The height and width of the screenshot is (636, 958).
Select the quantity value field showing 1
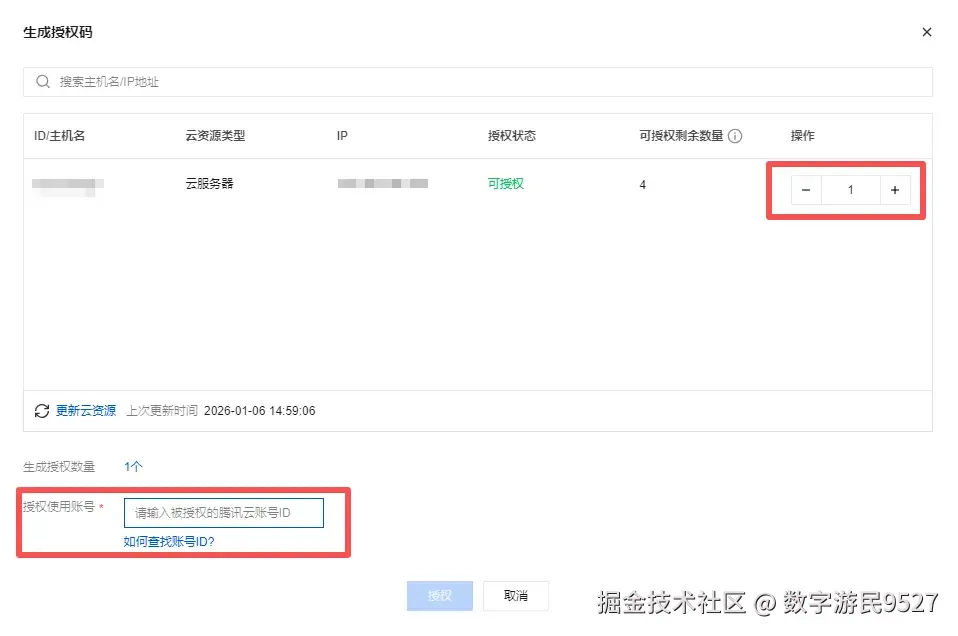(x=850, y=189)
